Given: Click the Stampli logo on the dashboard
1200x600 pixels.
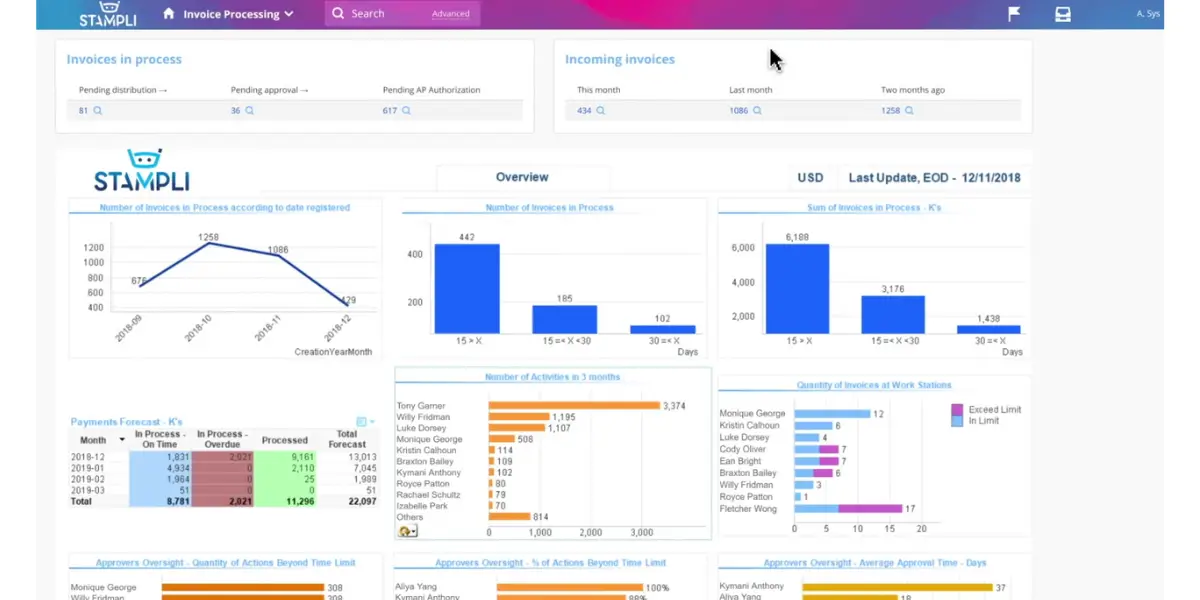Looking at the screenshot, I should click(x=142, y=170).
